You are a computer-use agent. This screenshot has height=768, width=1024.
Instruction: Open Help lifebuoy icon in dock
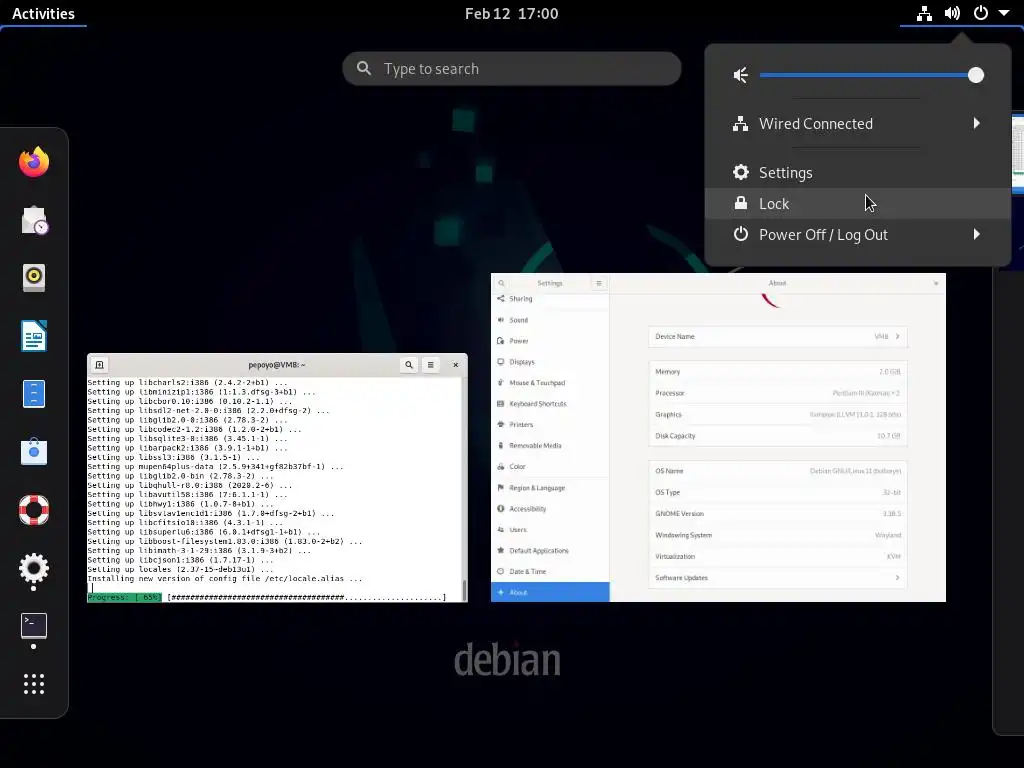(x=34, y=509)
